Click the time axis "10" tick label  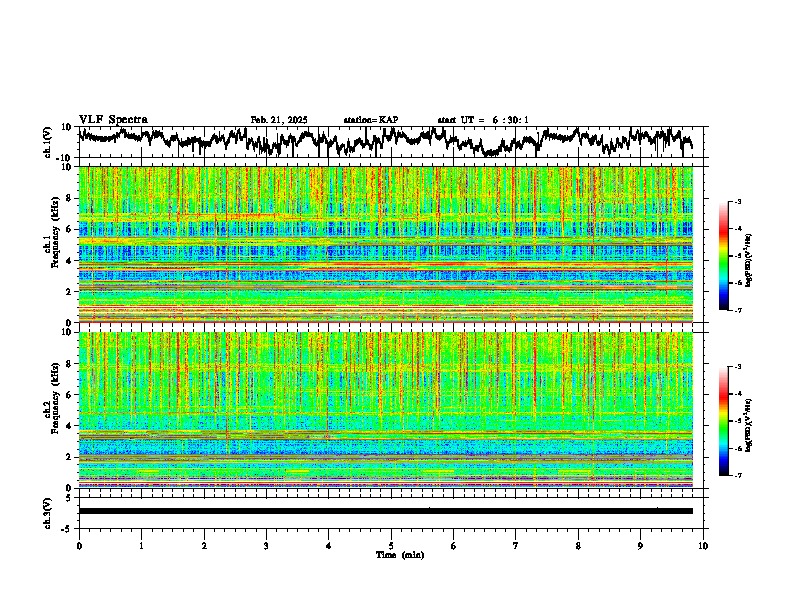pyautogui.click(x=703, y=546)
